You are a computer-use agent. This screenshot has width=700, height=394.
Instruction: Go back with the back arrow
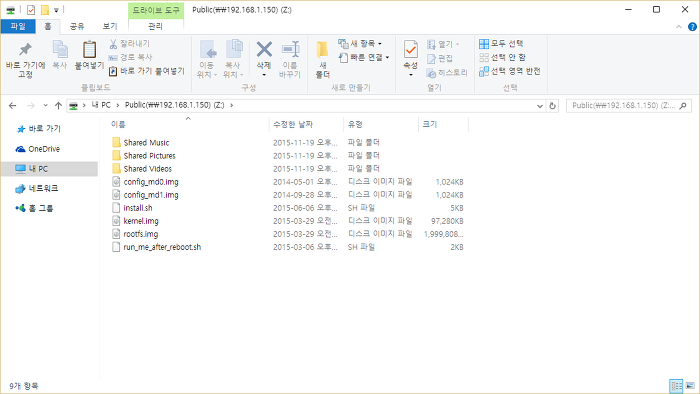point(12,105)
